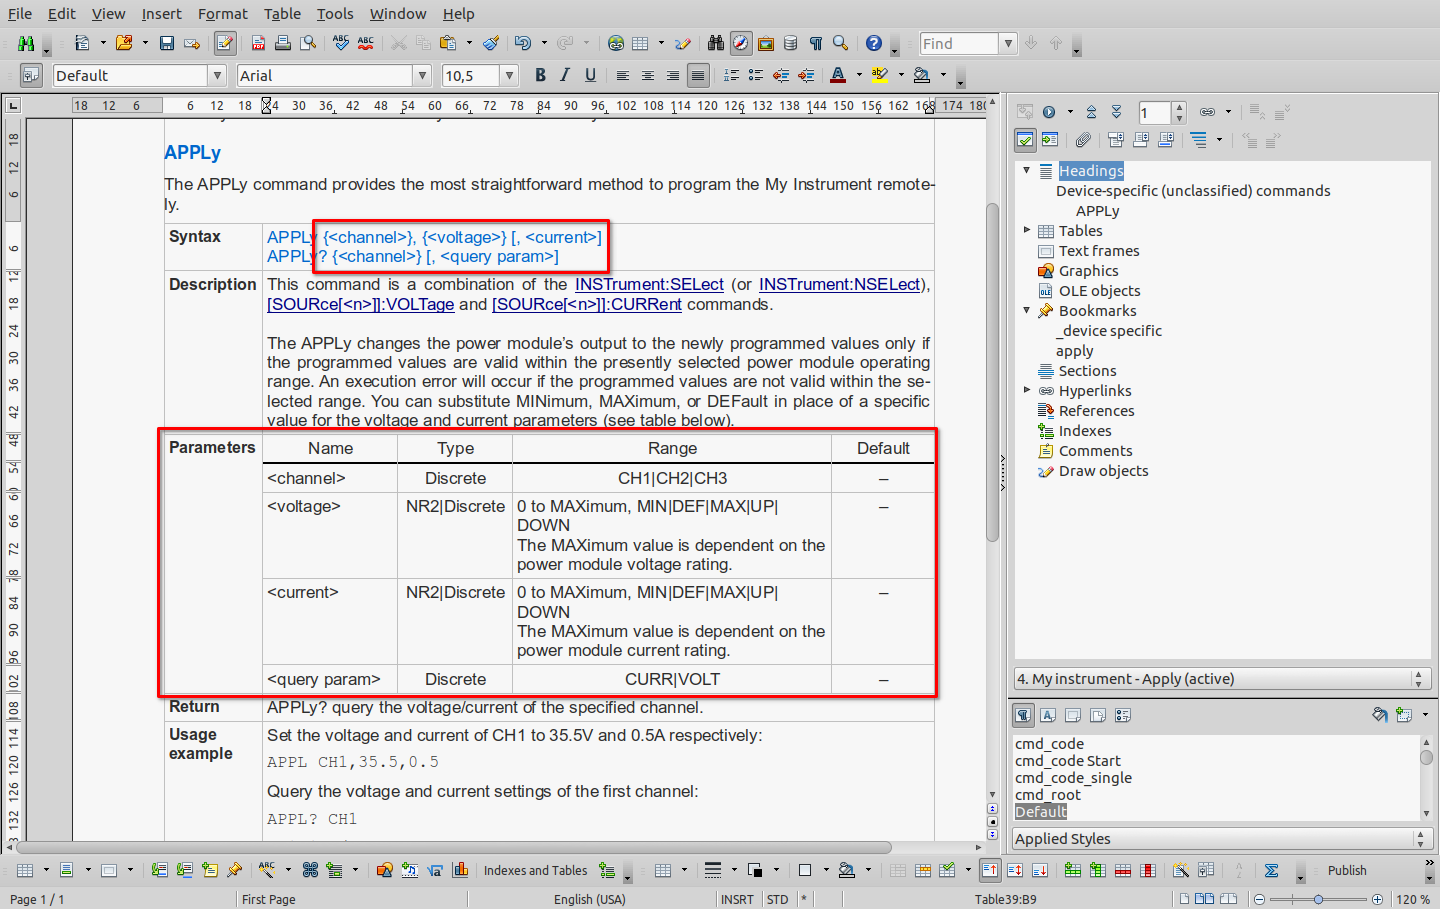Collapse the Bookmarks tree node
Image resolution: width=1440 pixels, height=909 pixels.
1026,310
